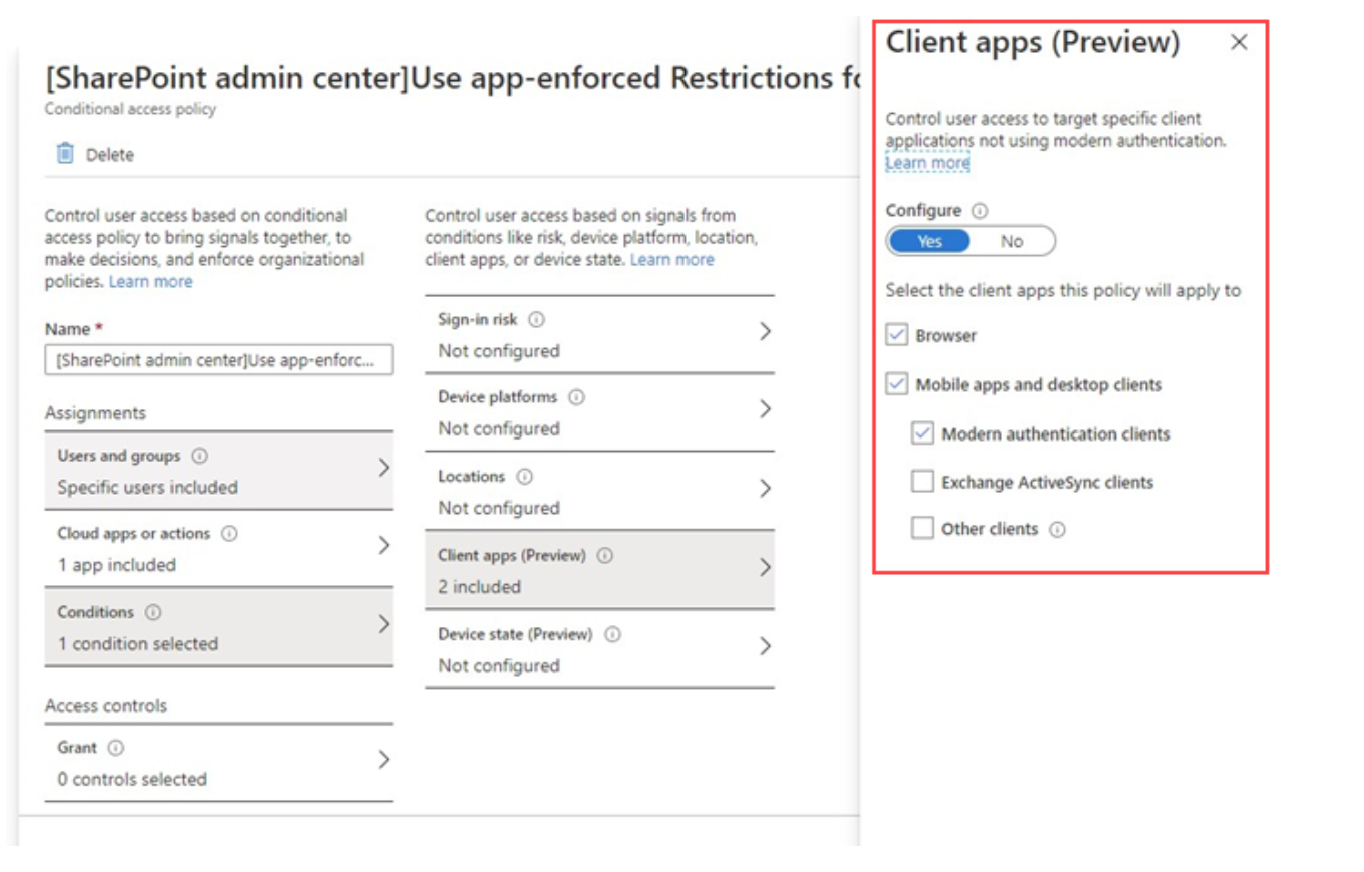
Task: Click info icon beside Cloud apps or actions
Action: point(229,534)
